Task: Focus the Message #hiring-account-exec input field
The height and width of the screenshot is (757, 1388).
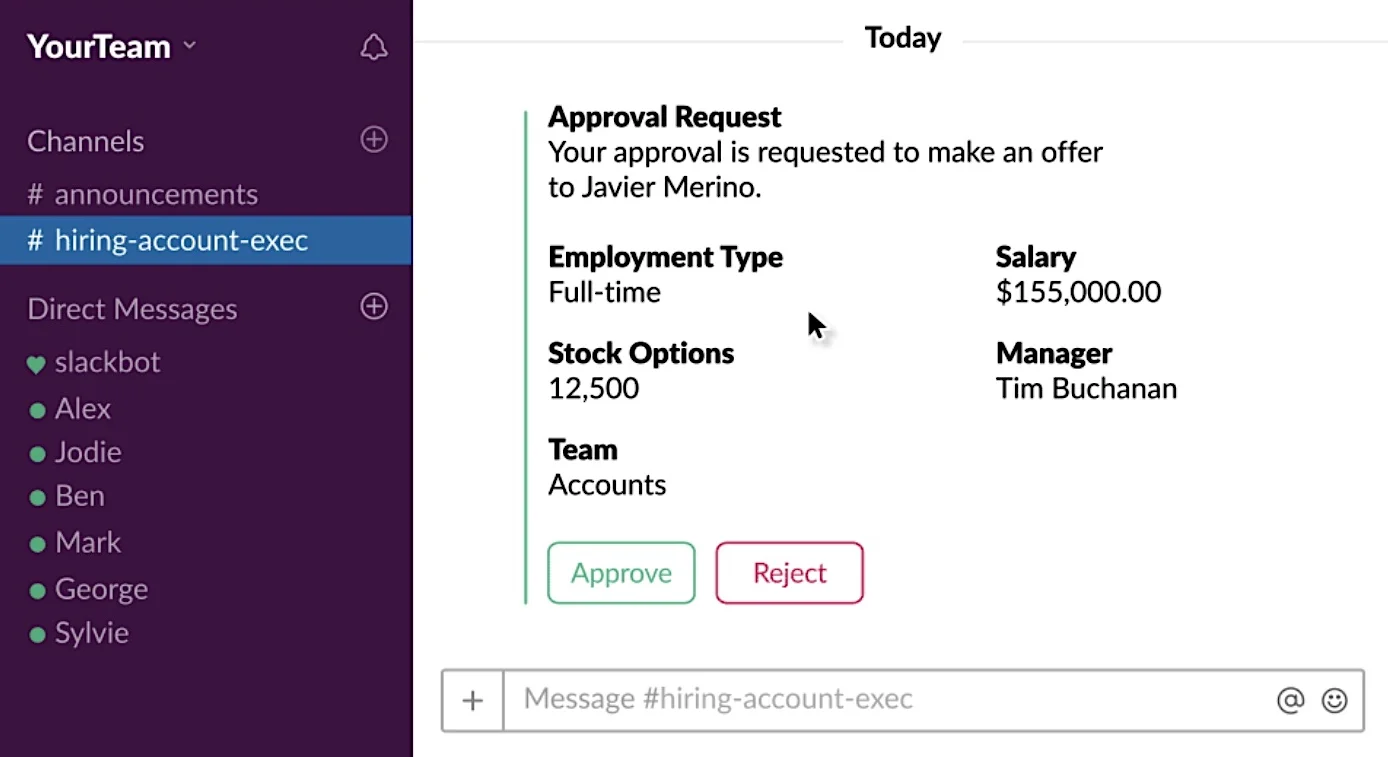Action: pyautogui.click(x=885, y=700)
